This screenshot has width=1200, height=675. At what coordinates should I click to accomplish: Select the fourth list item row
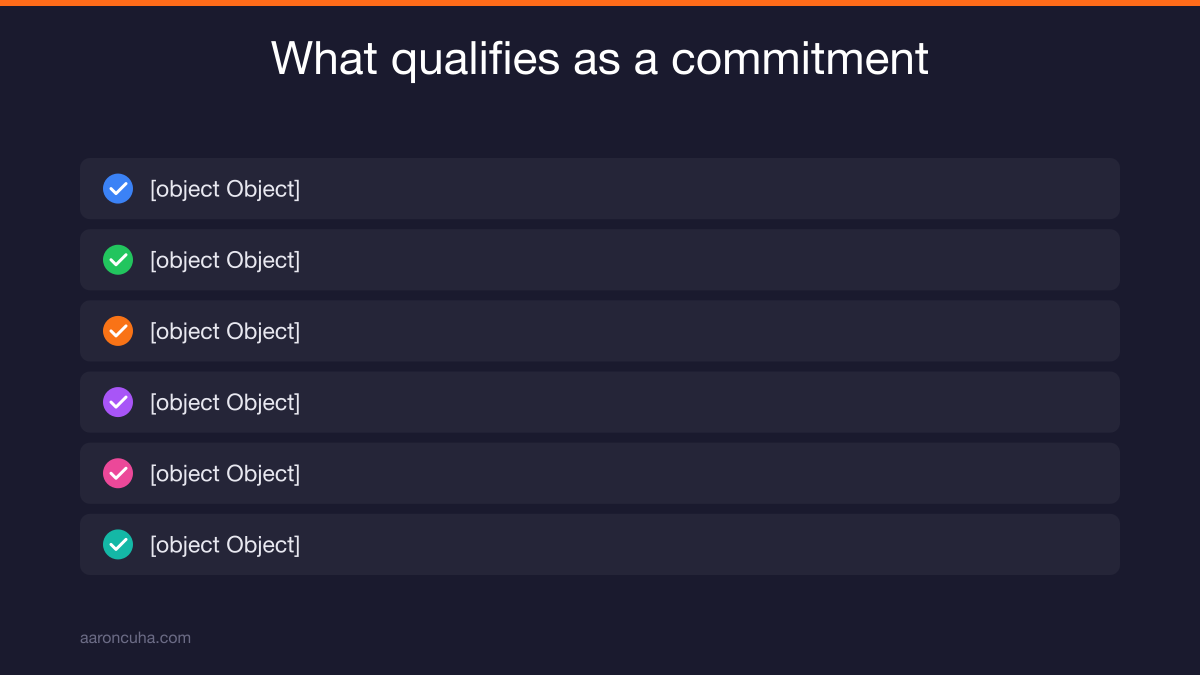(600, 402)
